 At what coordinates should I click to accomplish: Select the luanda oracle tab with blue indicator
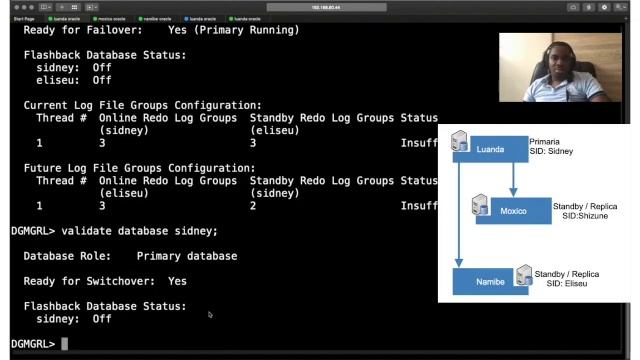coord(200,19)
